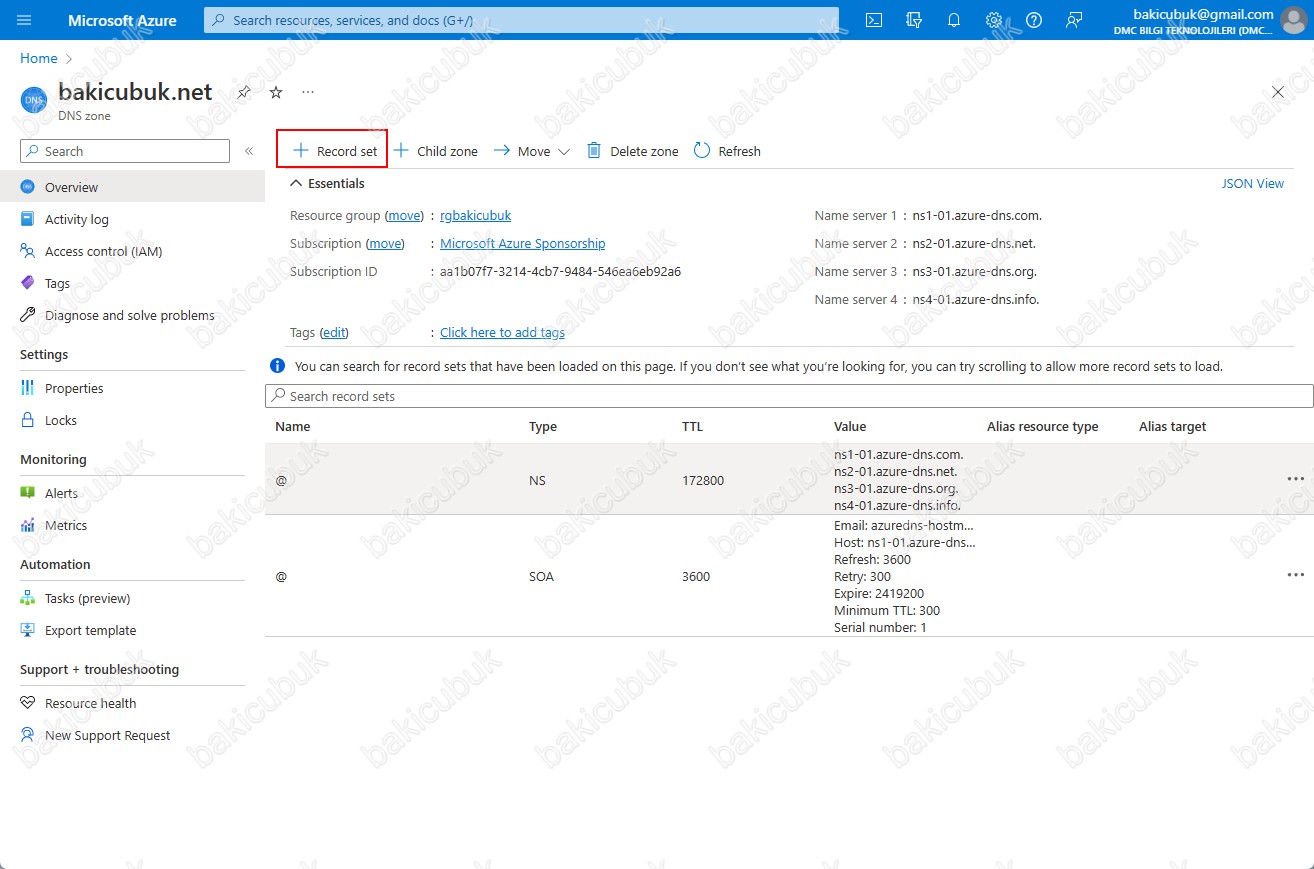Screen dimensions: 1314x869
Task: Select Access control (IAM) menu item
Action: pyautogui.click(x=132, y=251)
